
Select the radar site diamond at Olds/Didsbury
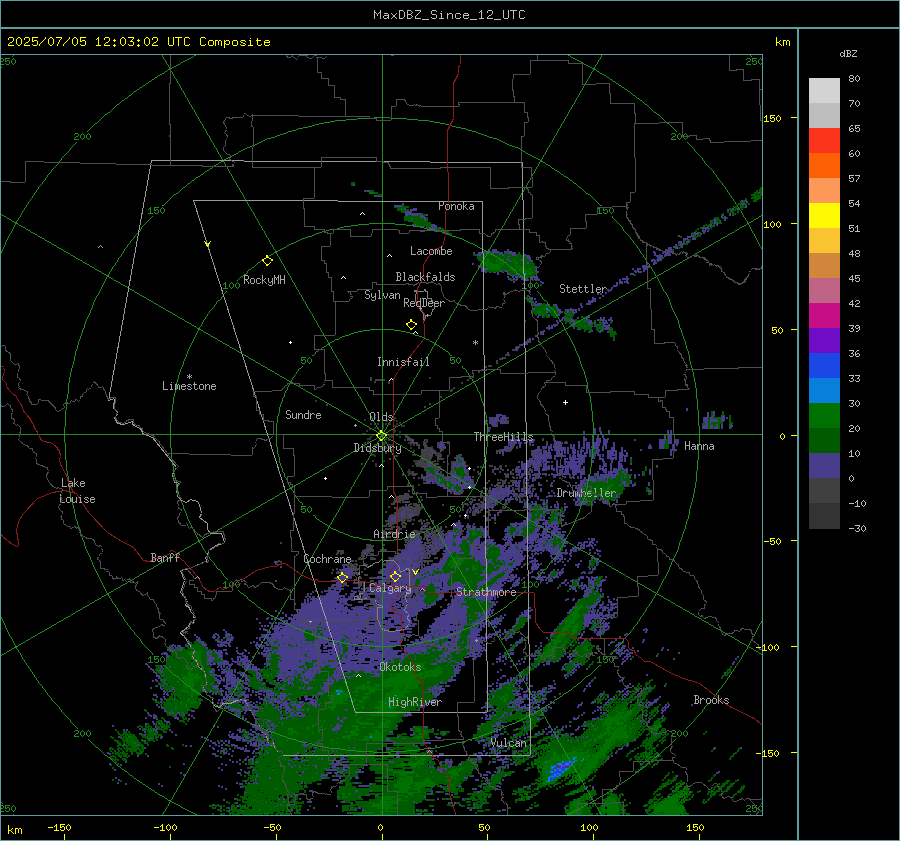381,436
